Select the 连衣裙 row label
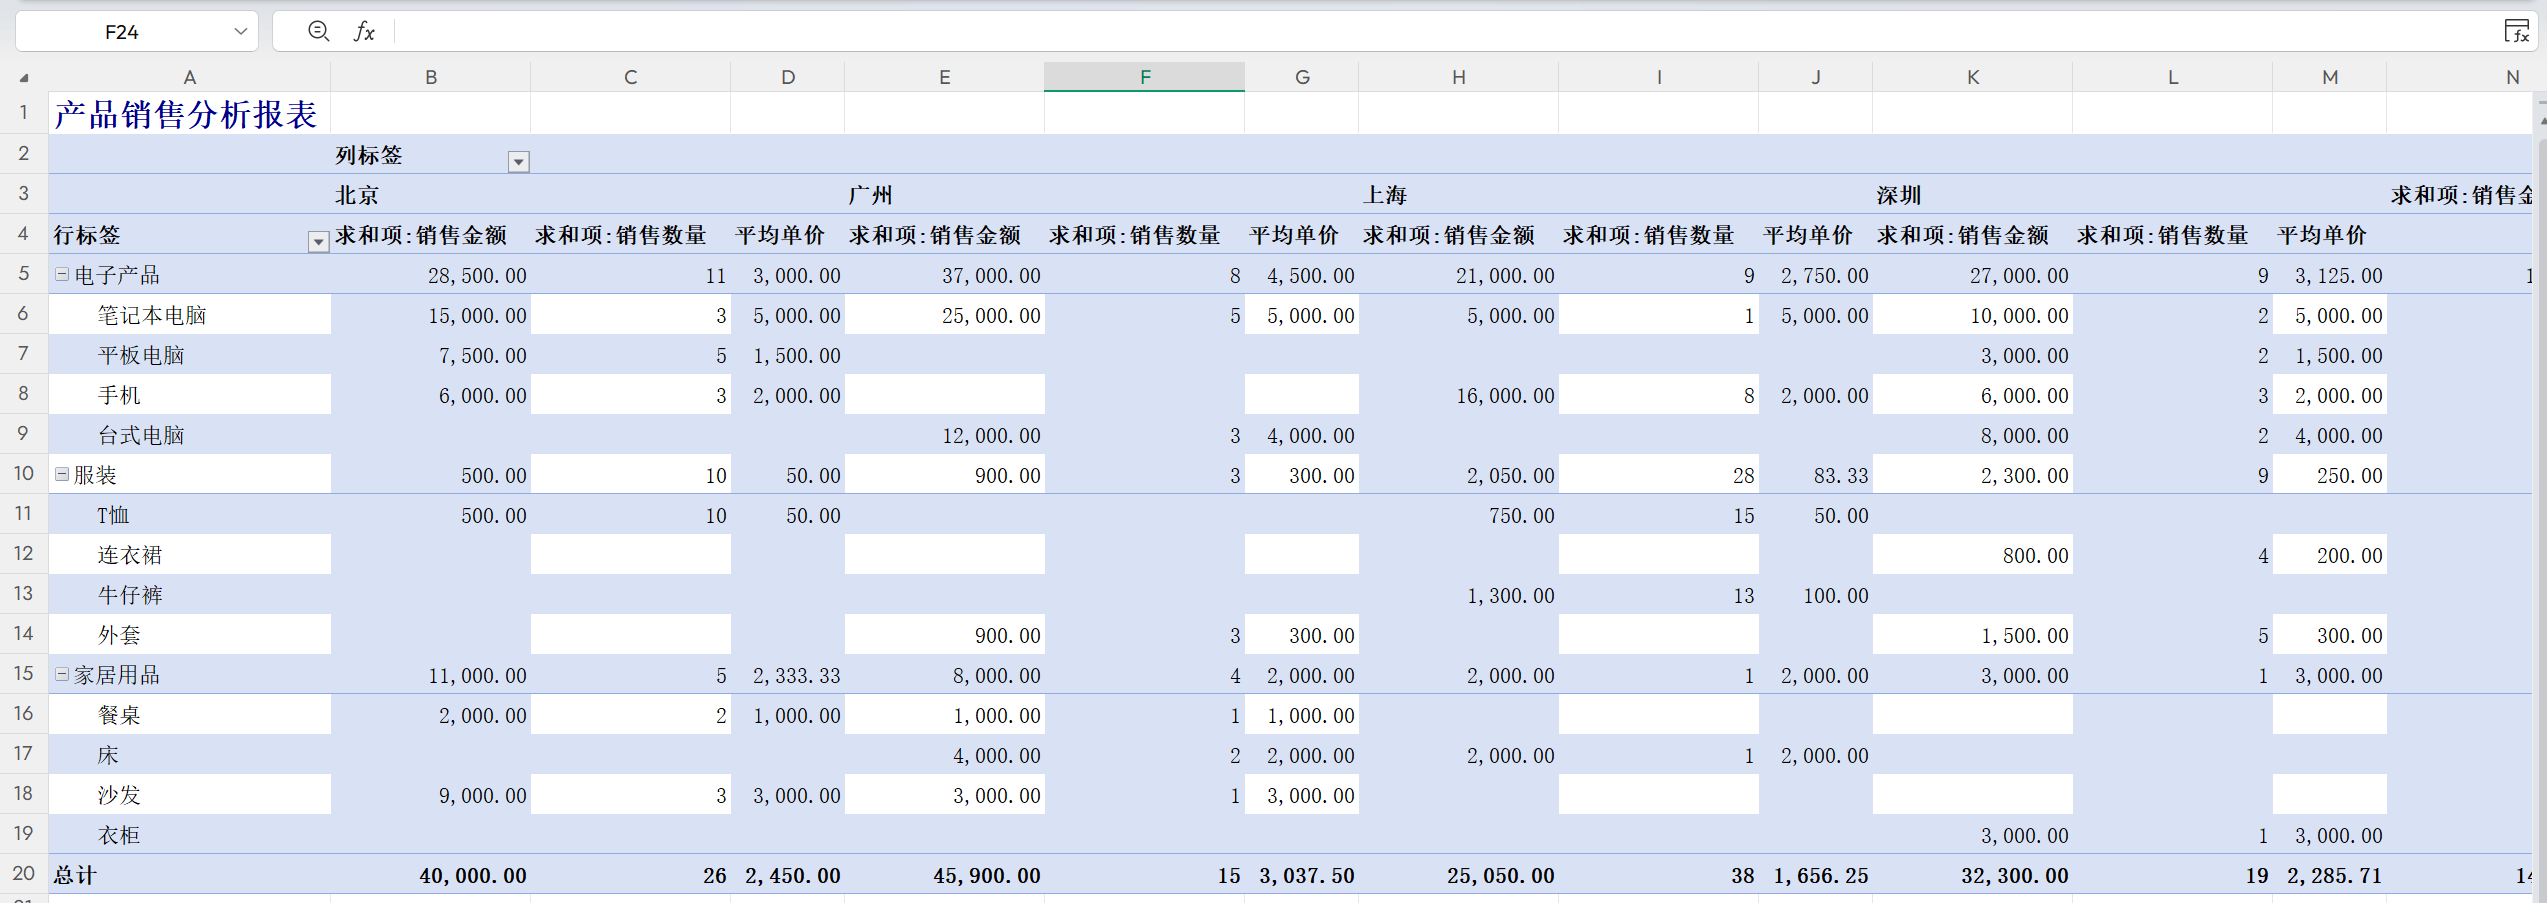 130,555
